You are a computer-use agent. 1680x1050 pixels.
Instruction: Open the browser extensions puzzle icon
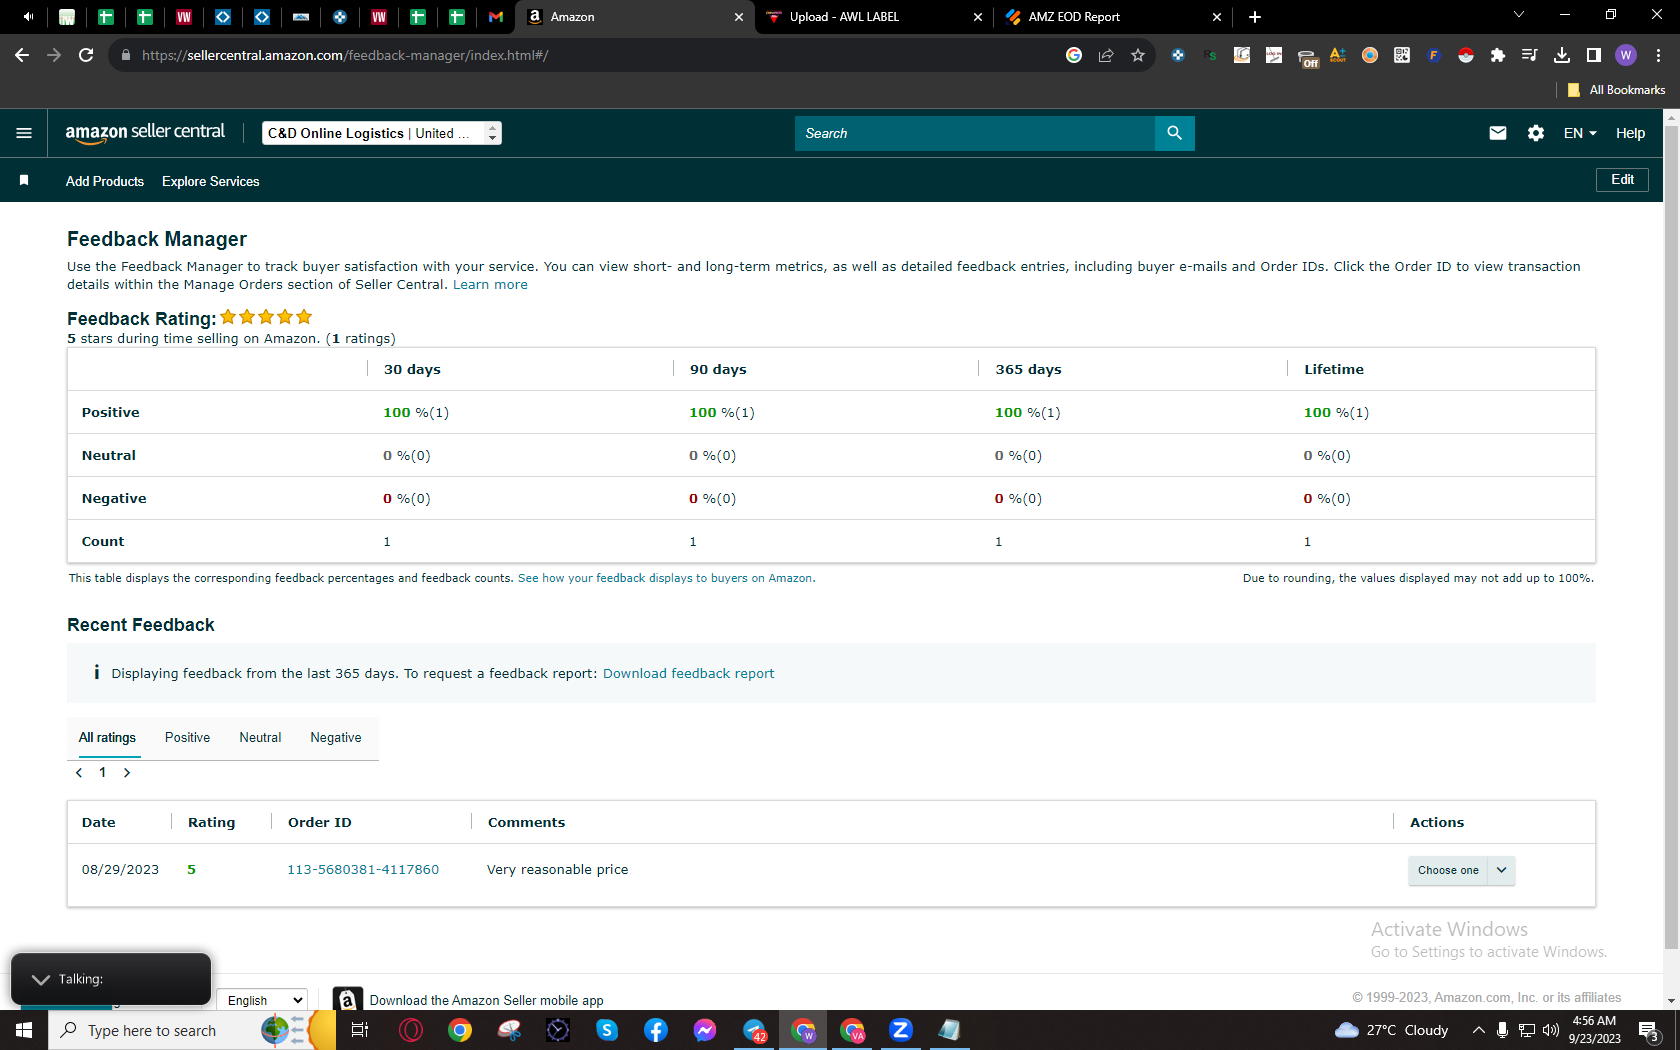coord(1497,55)
